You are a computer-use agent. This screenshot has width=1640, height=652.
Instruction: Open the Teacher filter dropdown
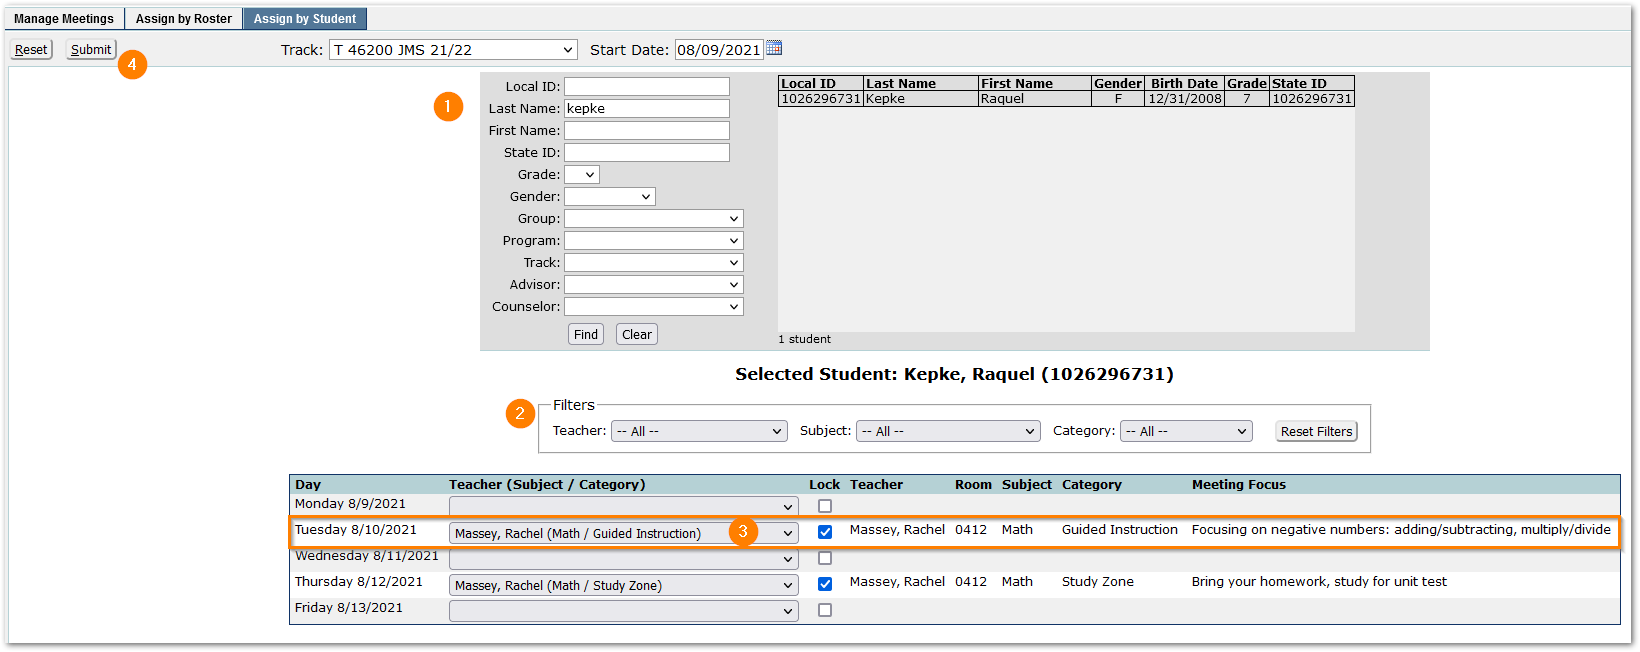(699, 431)
